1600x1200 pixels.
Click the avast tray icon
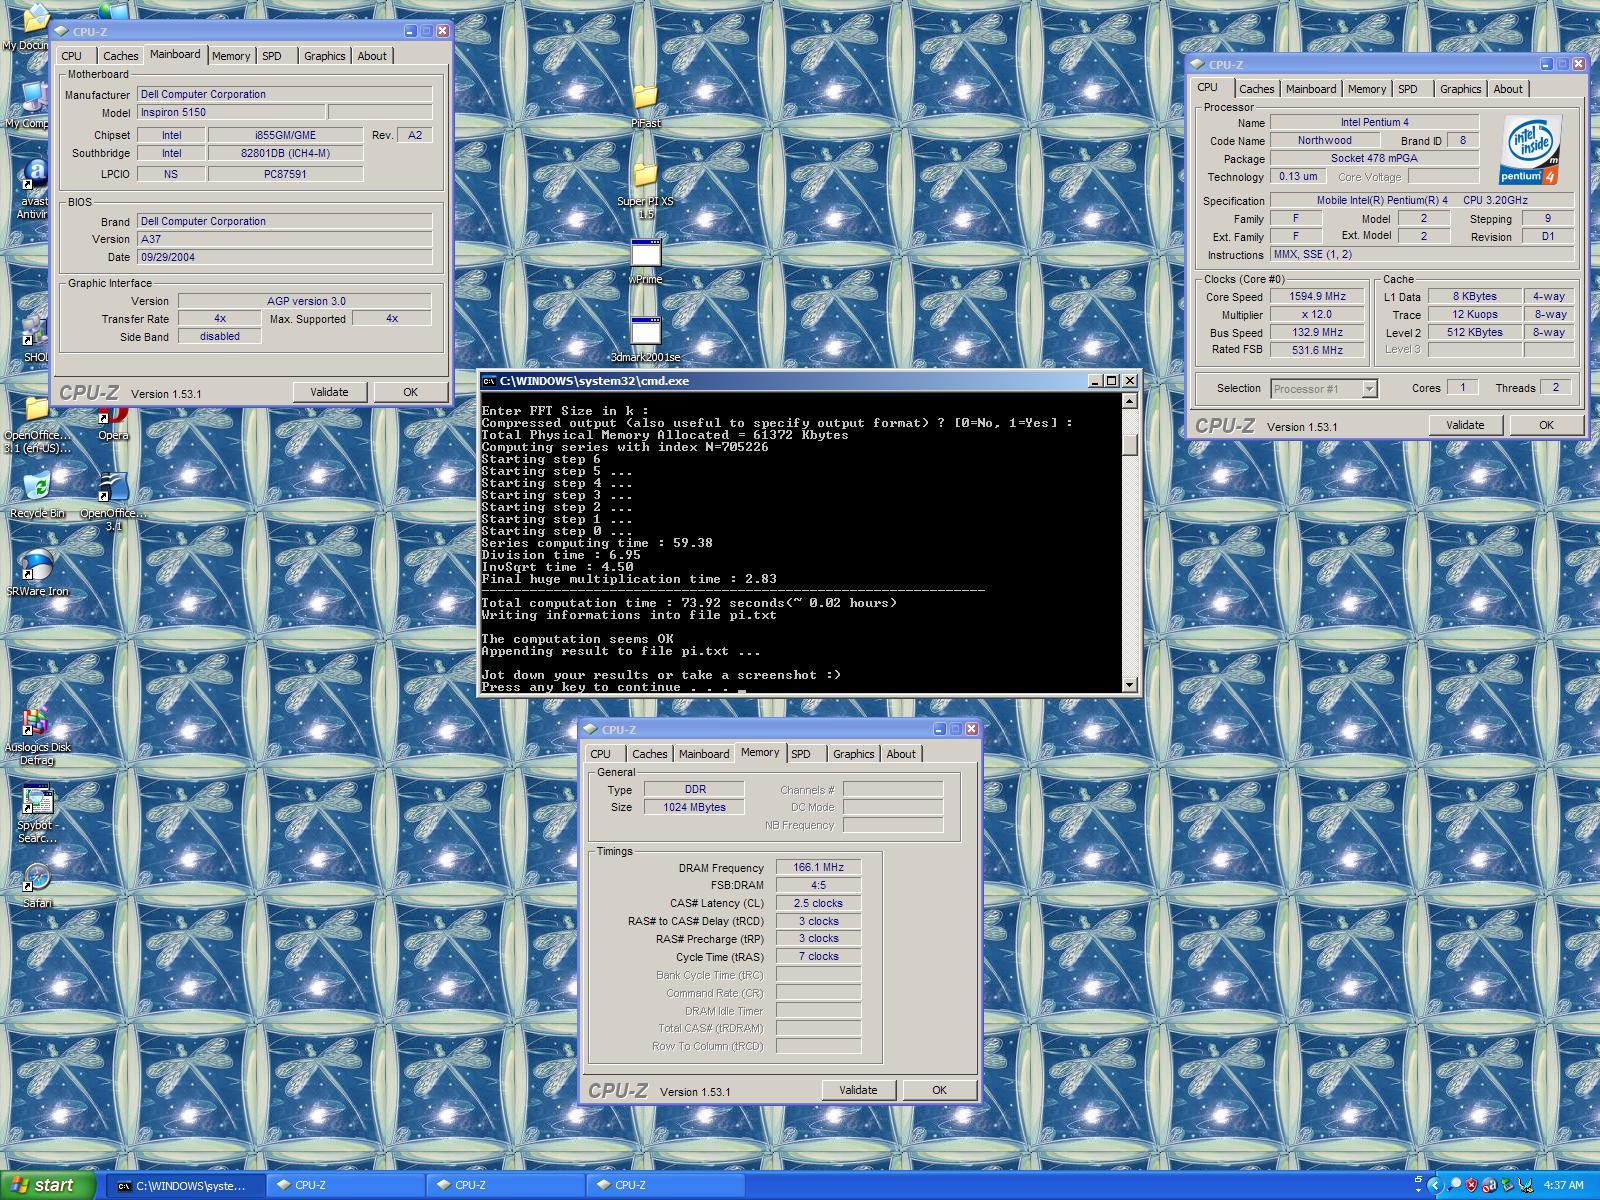pyautogui.click(x=1490, y=1185)
